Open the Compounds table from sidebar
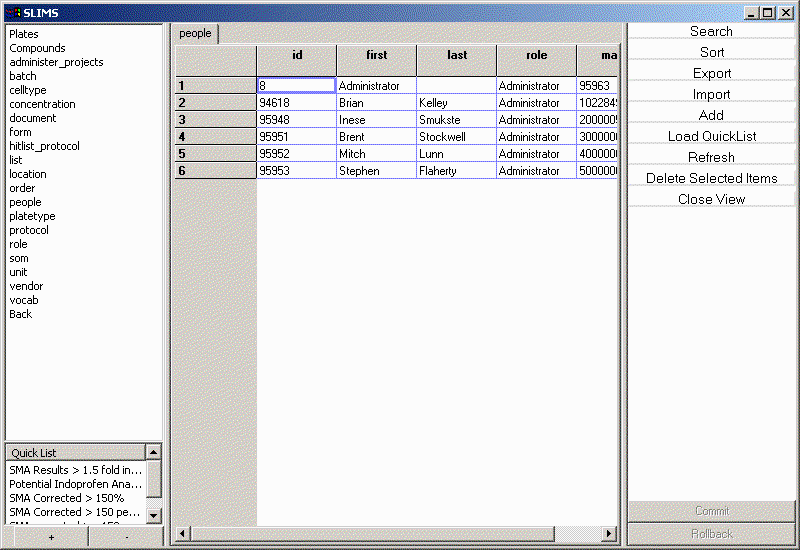Image resolution: width=800 pixels, height=550 pixels. coord(37,48)
